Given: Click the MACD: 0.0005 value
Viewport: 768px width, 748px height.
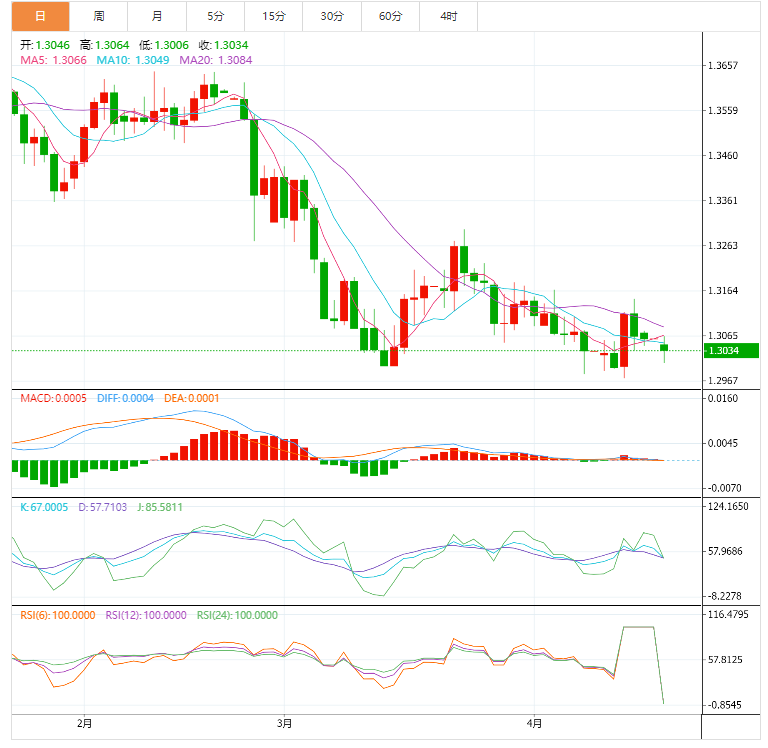Looking at the screenshot, I should point(53,398).
